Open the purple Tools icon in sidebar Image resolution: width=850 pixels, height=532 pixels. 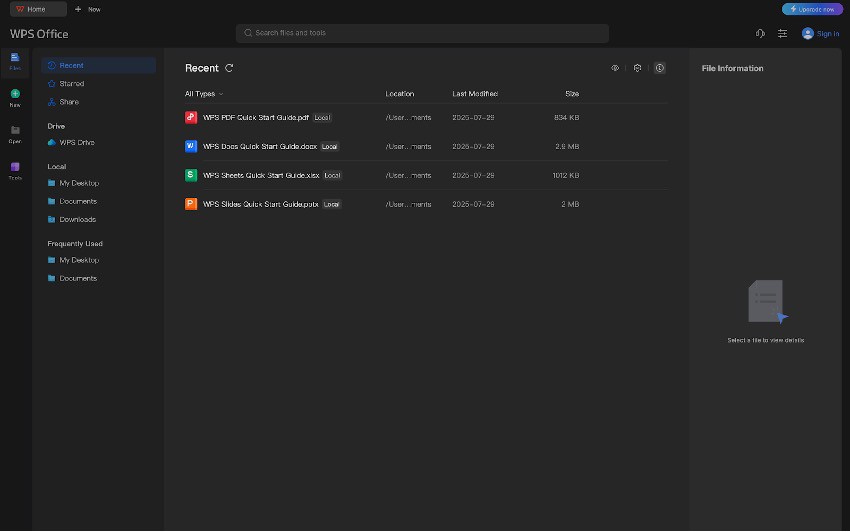point(15,166)
